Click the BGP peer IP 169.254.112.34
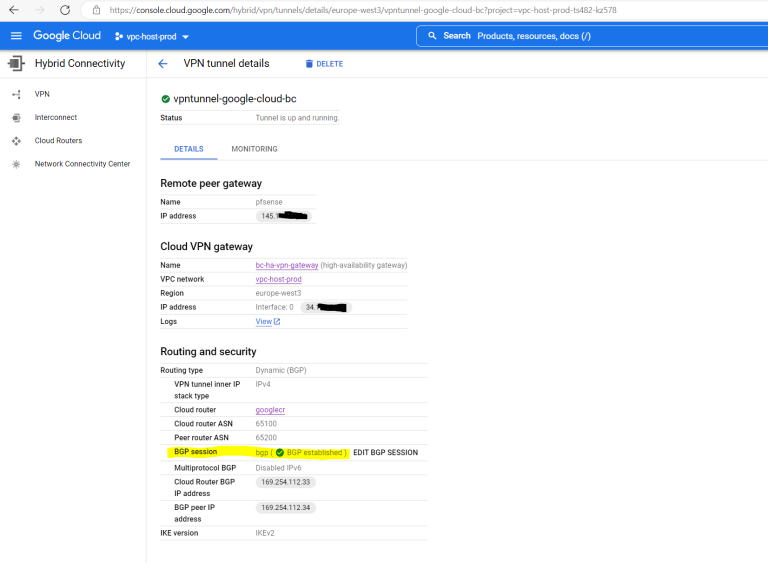 [286, 508]
